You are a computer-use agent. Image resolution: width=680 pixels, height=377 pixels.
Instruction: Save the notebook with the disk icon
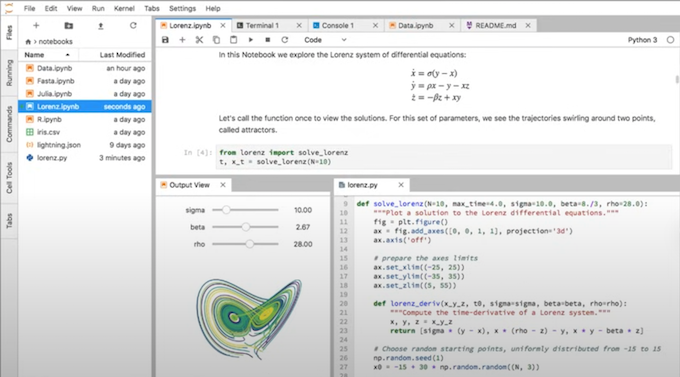coord(165,40)
